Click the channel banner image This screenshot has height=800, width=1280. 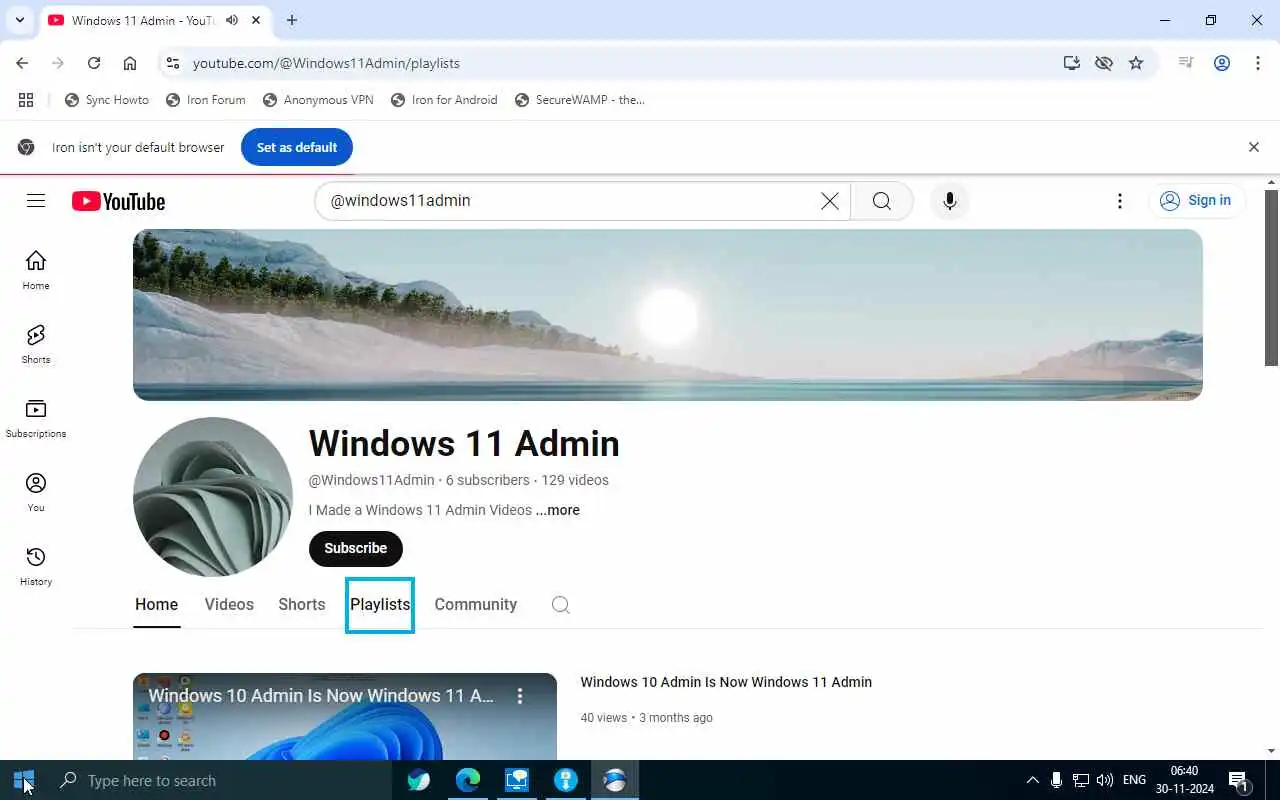pyautogui.click(x=668, y=315)
